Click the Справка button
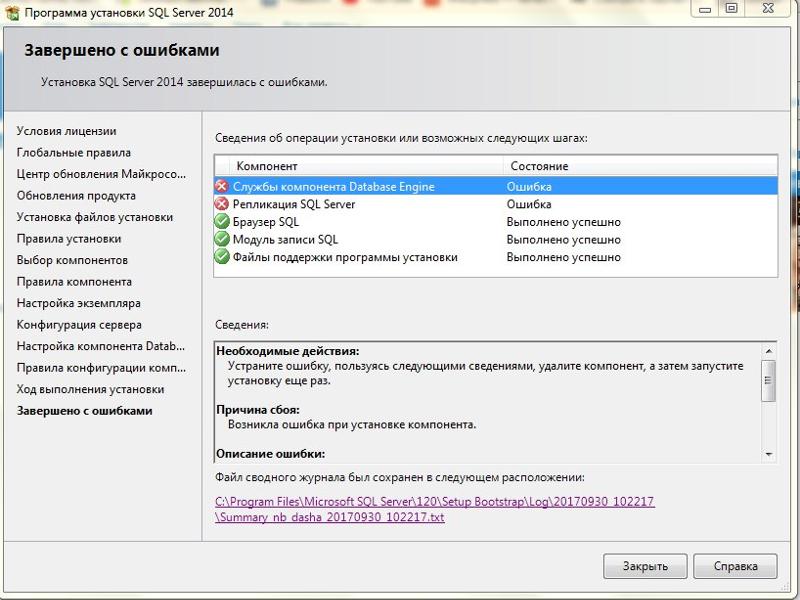Image resolution: width=800 pixels, height=600 pixels. tap(735, 566)
